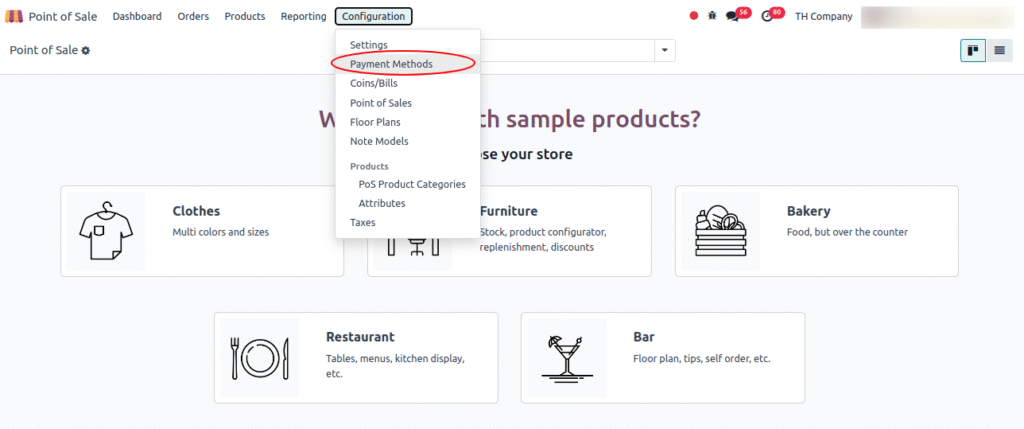This screenshot has height=429, width=1024.
Task: Open the Dashboard menu
Action: [137, 16]
